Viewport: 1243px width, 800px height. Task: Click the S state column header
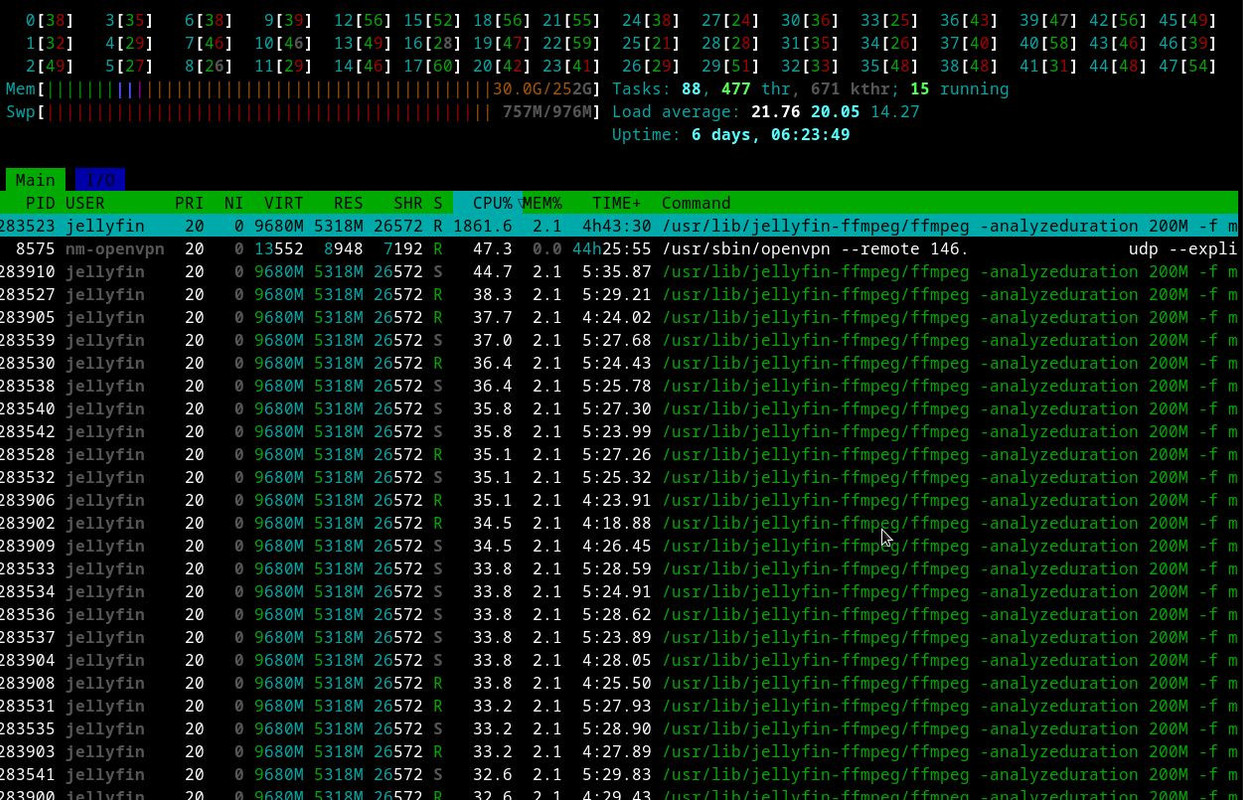click(438, 203)
